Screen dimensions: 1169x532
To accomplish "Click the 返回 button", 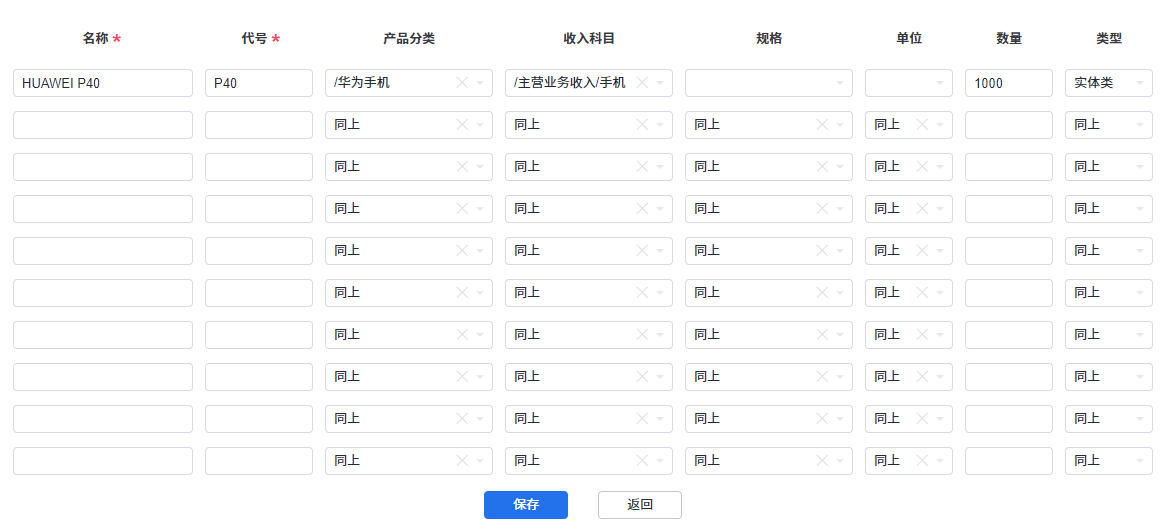I will [x=640, y=505].
